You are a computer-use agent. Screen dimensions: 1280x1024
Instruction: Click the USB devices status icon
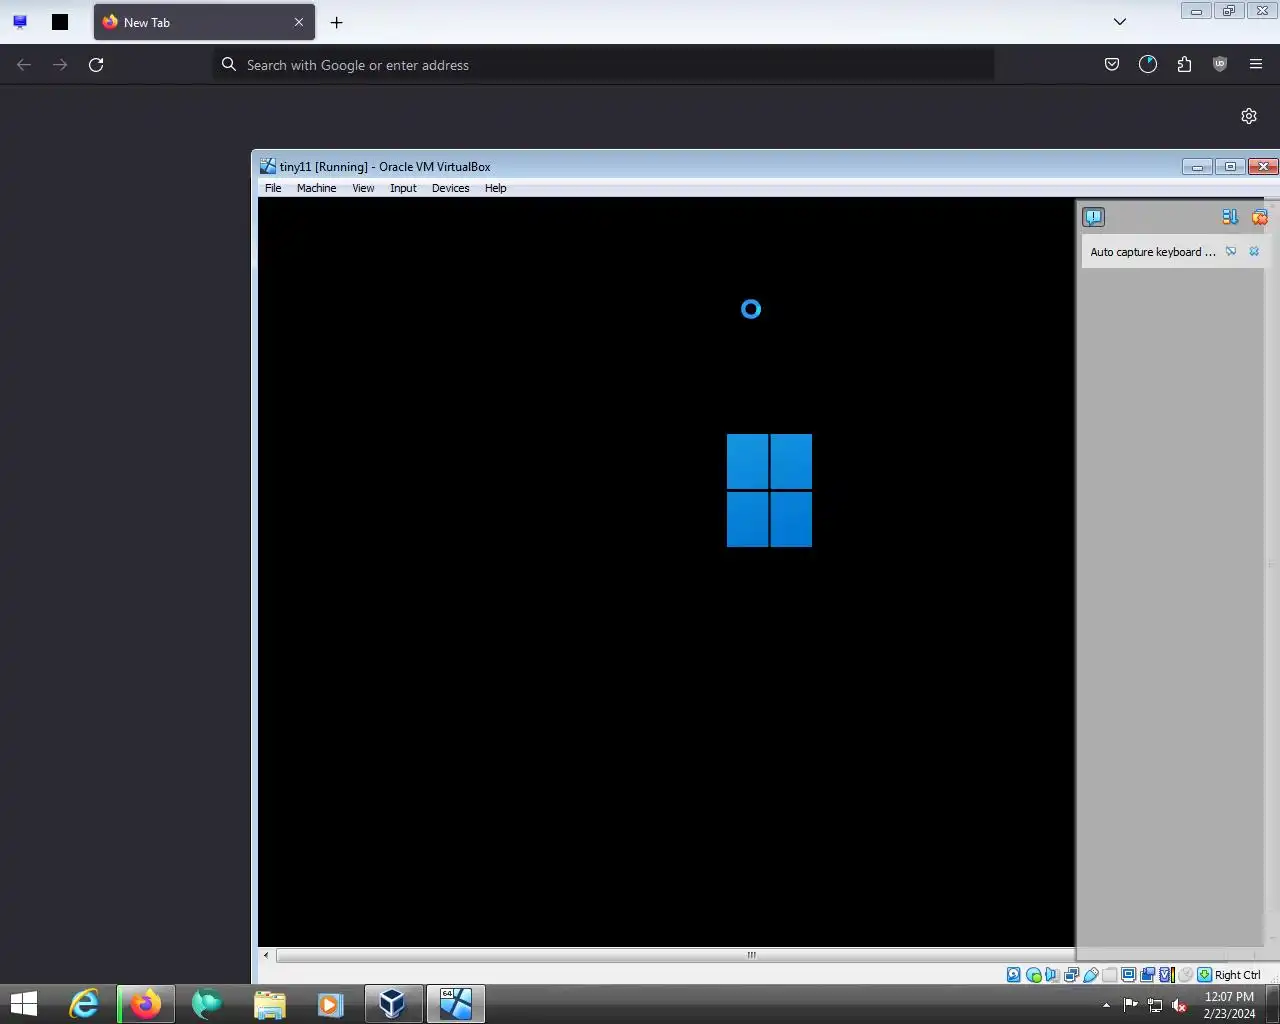(1090, 975)
